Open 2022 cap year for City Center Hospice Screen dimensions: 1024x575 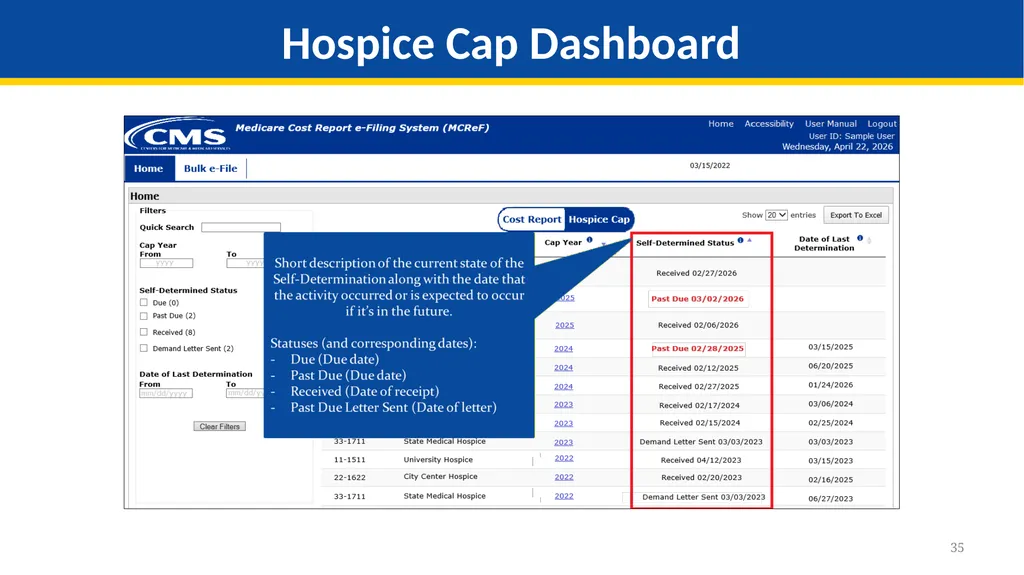coord(564,478)
